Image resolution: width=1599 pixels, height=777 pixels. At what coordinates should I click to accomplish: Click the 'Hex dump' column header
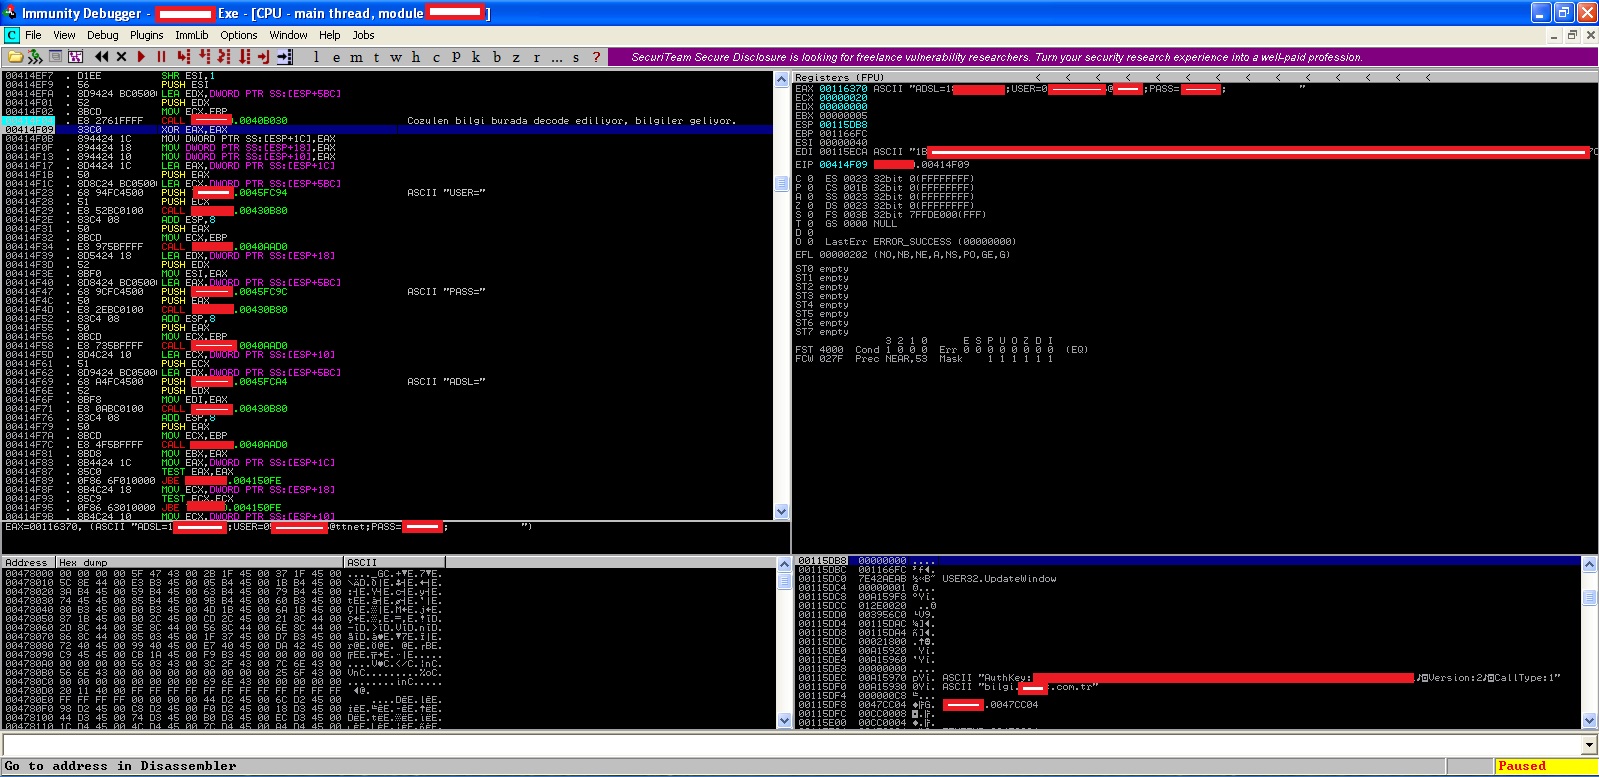(200, 562)
